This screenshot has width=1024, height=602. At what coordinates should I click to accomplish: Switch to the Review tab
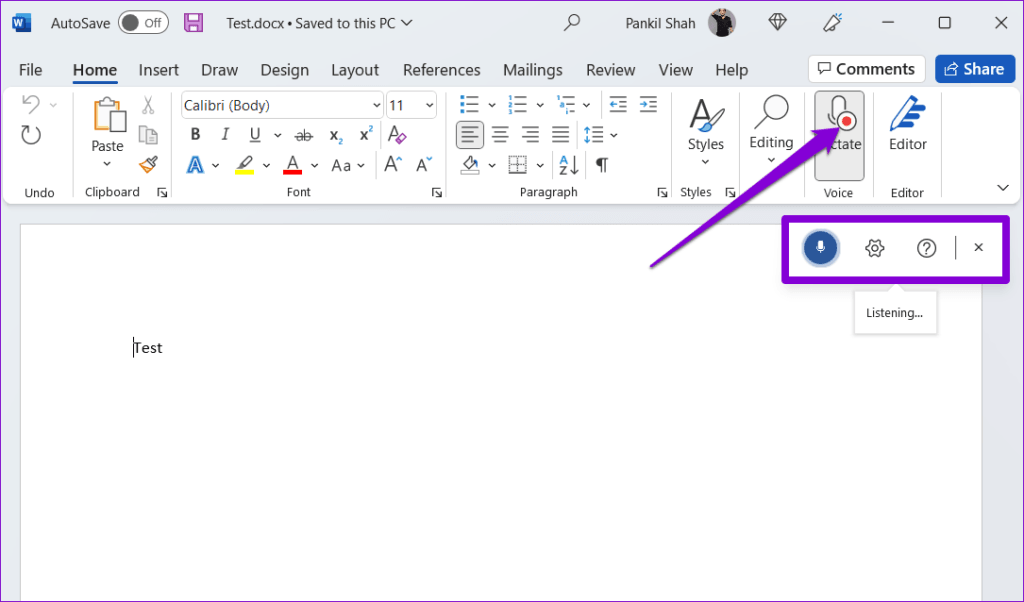coord(611,70)
